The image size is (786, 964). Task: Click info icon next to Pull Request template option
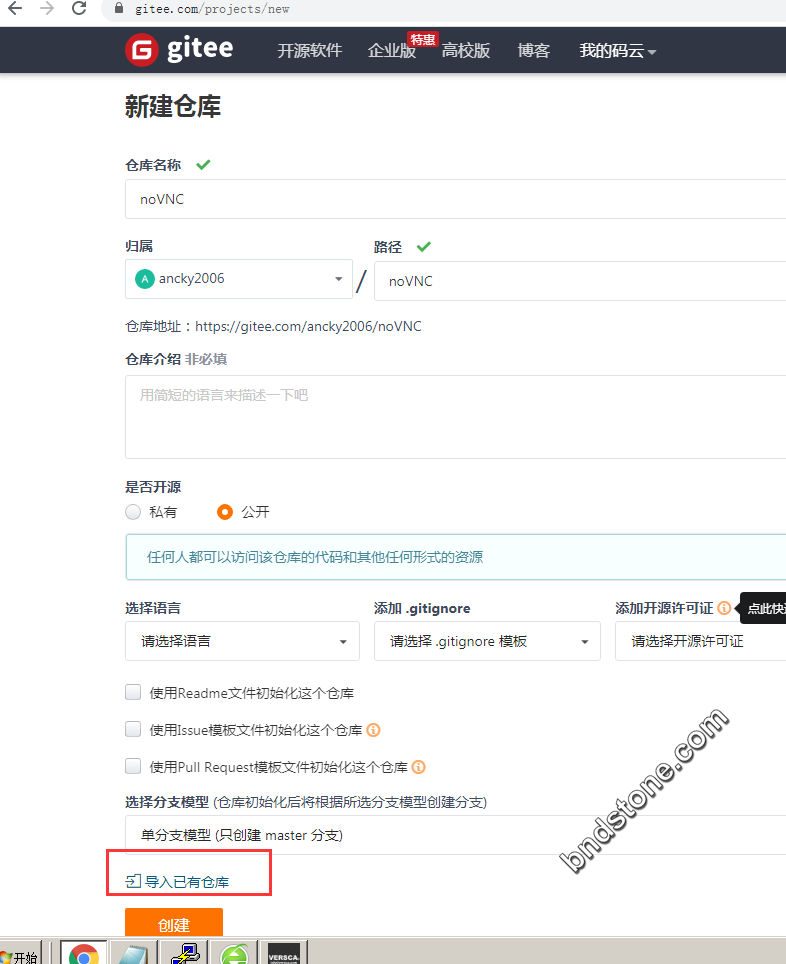point(419,767)
